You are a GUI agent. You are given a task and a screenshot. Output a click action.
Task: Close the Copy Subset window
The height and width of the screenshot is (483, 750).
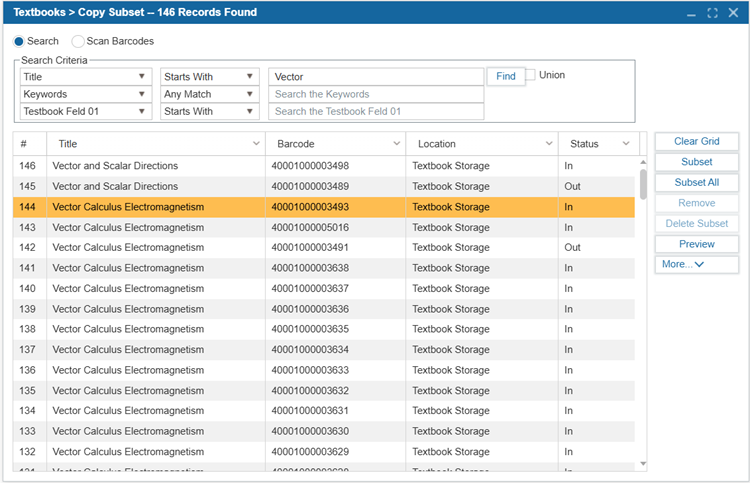coord(733,13)
